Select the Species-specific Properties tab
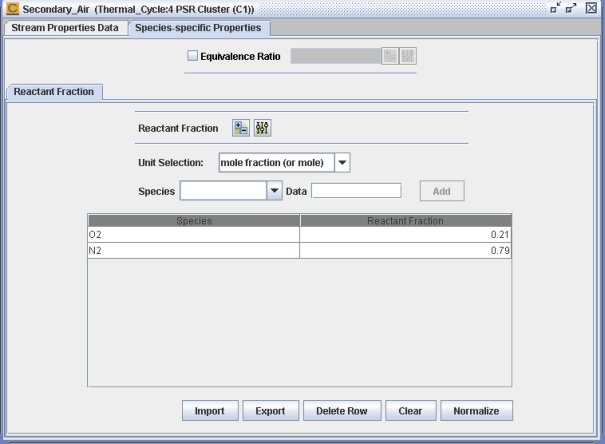Image resolution: width=605 pixels, height=444 pixels. (198, 28)
